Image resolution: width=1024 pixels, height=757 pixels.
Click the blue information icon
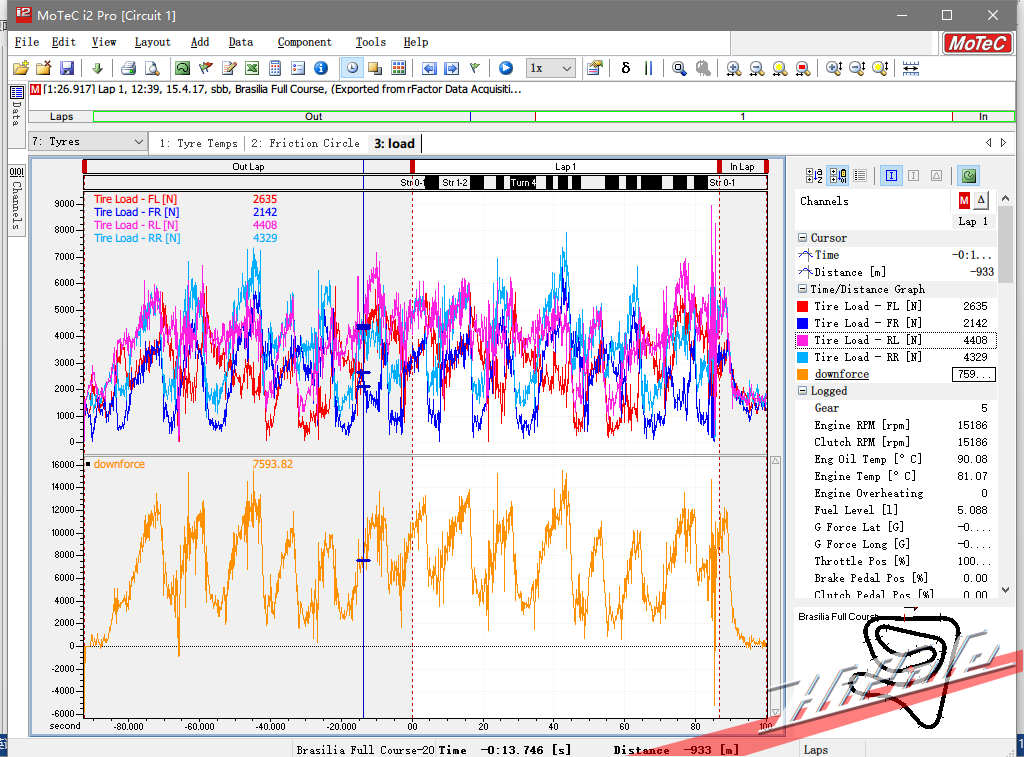click(321, 68)
